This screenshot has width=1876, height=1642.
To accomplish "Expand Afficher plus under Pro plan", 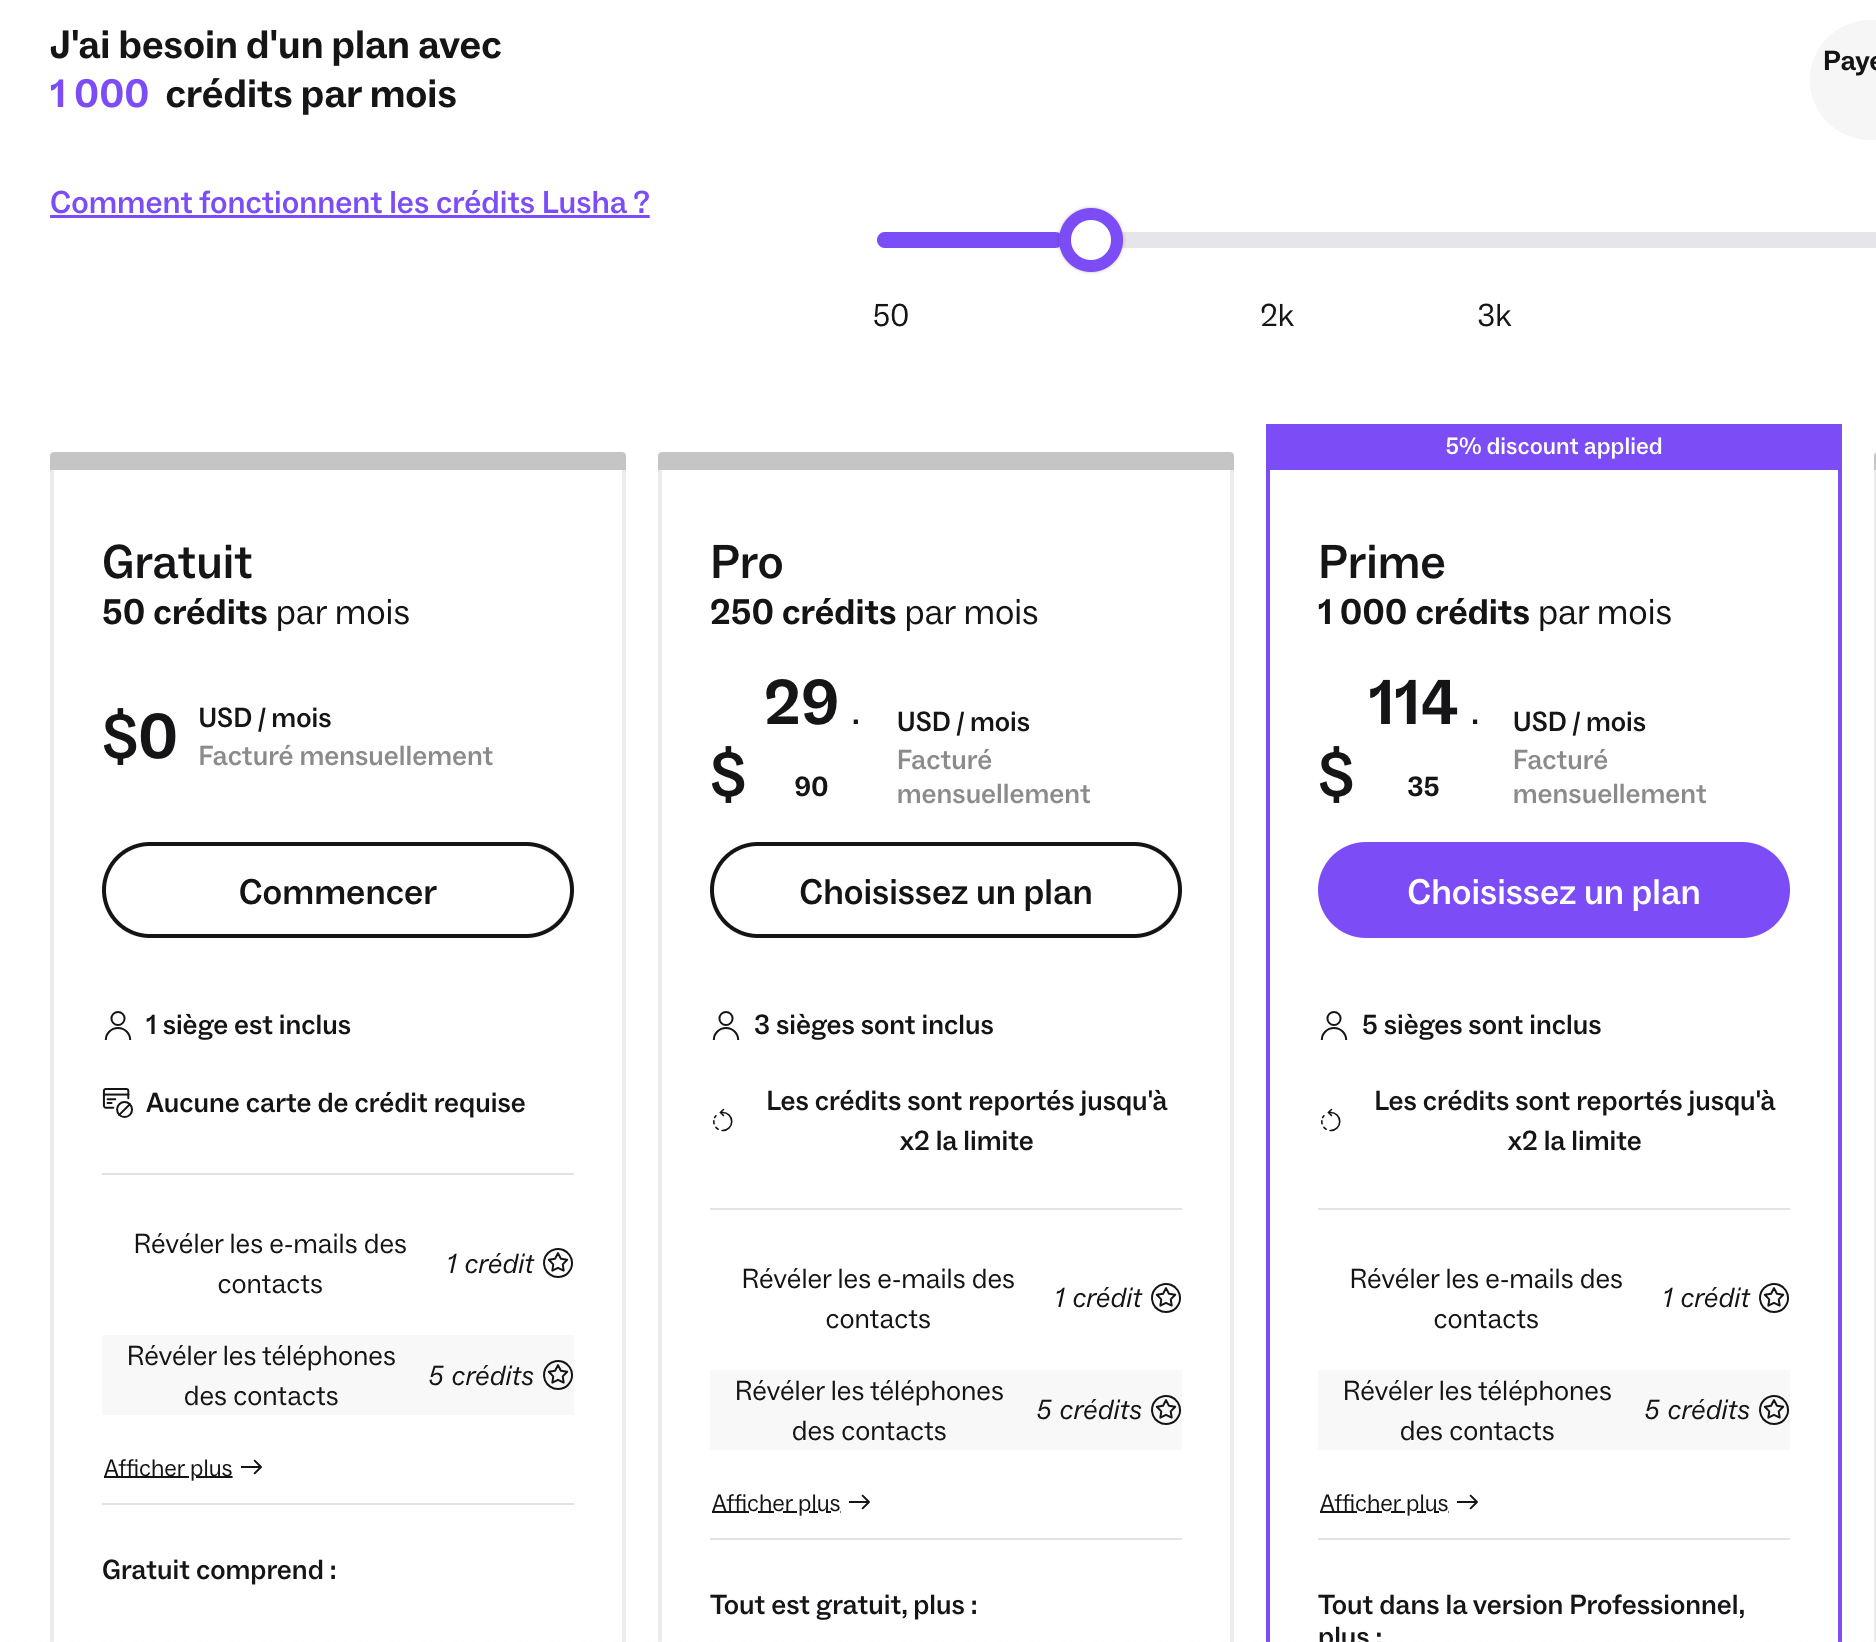I will [791, 1502].
